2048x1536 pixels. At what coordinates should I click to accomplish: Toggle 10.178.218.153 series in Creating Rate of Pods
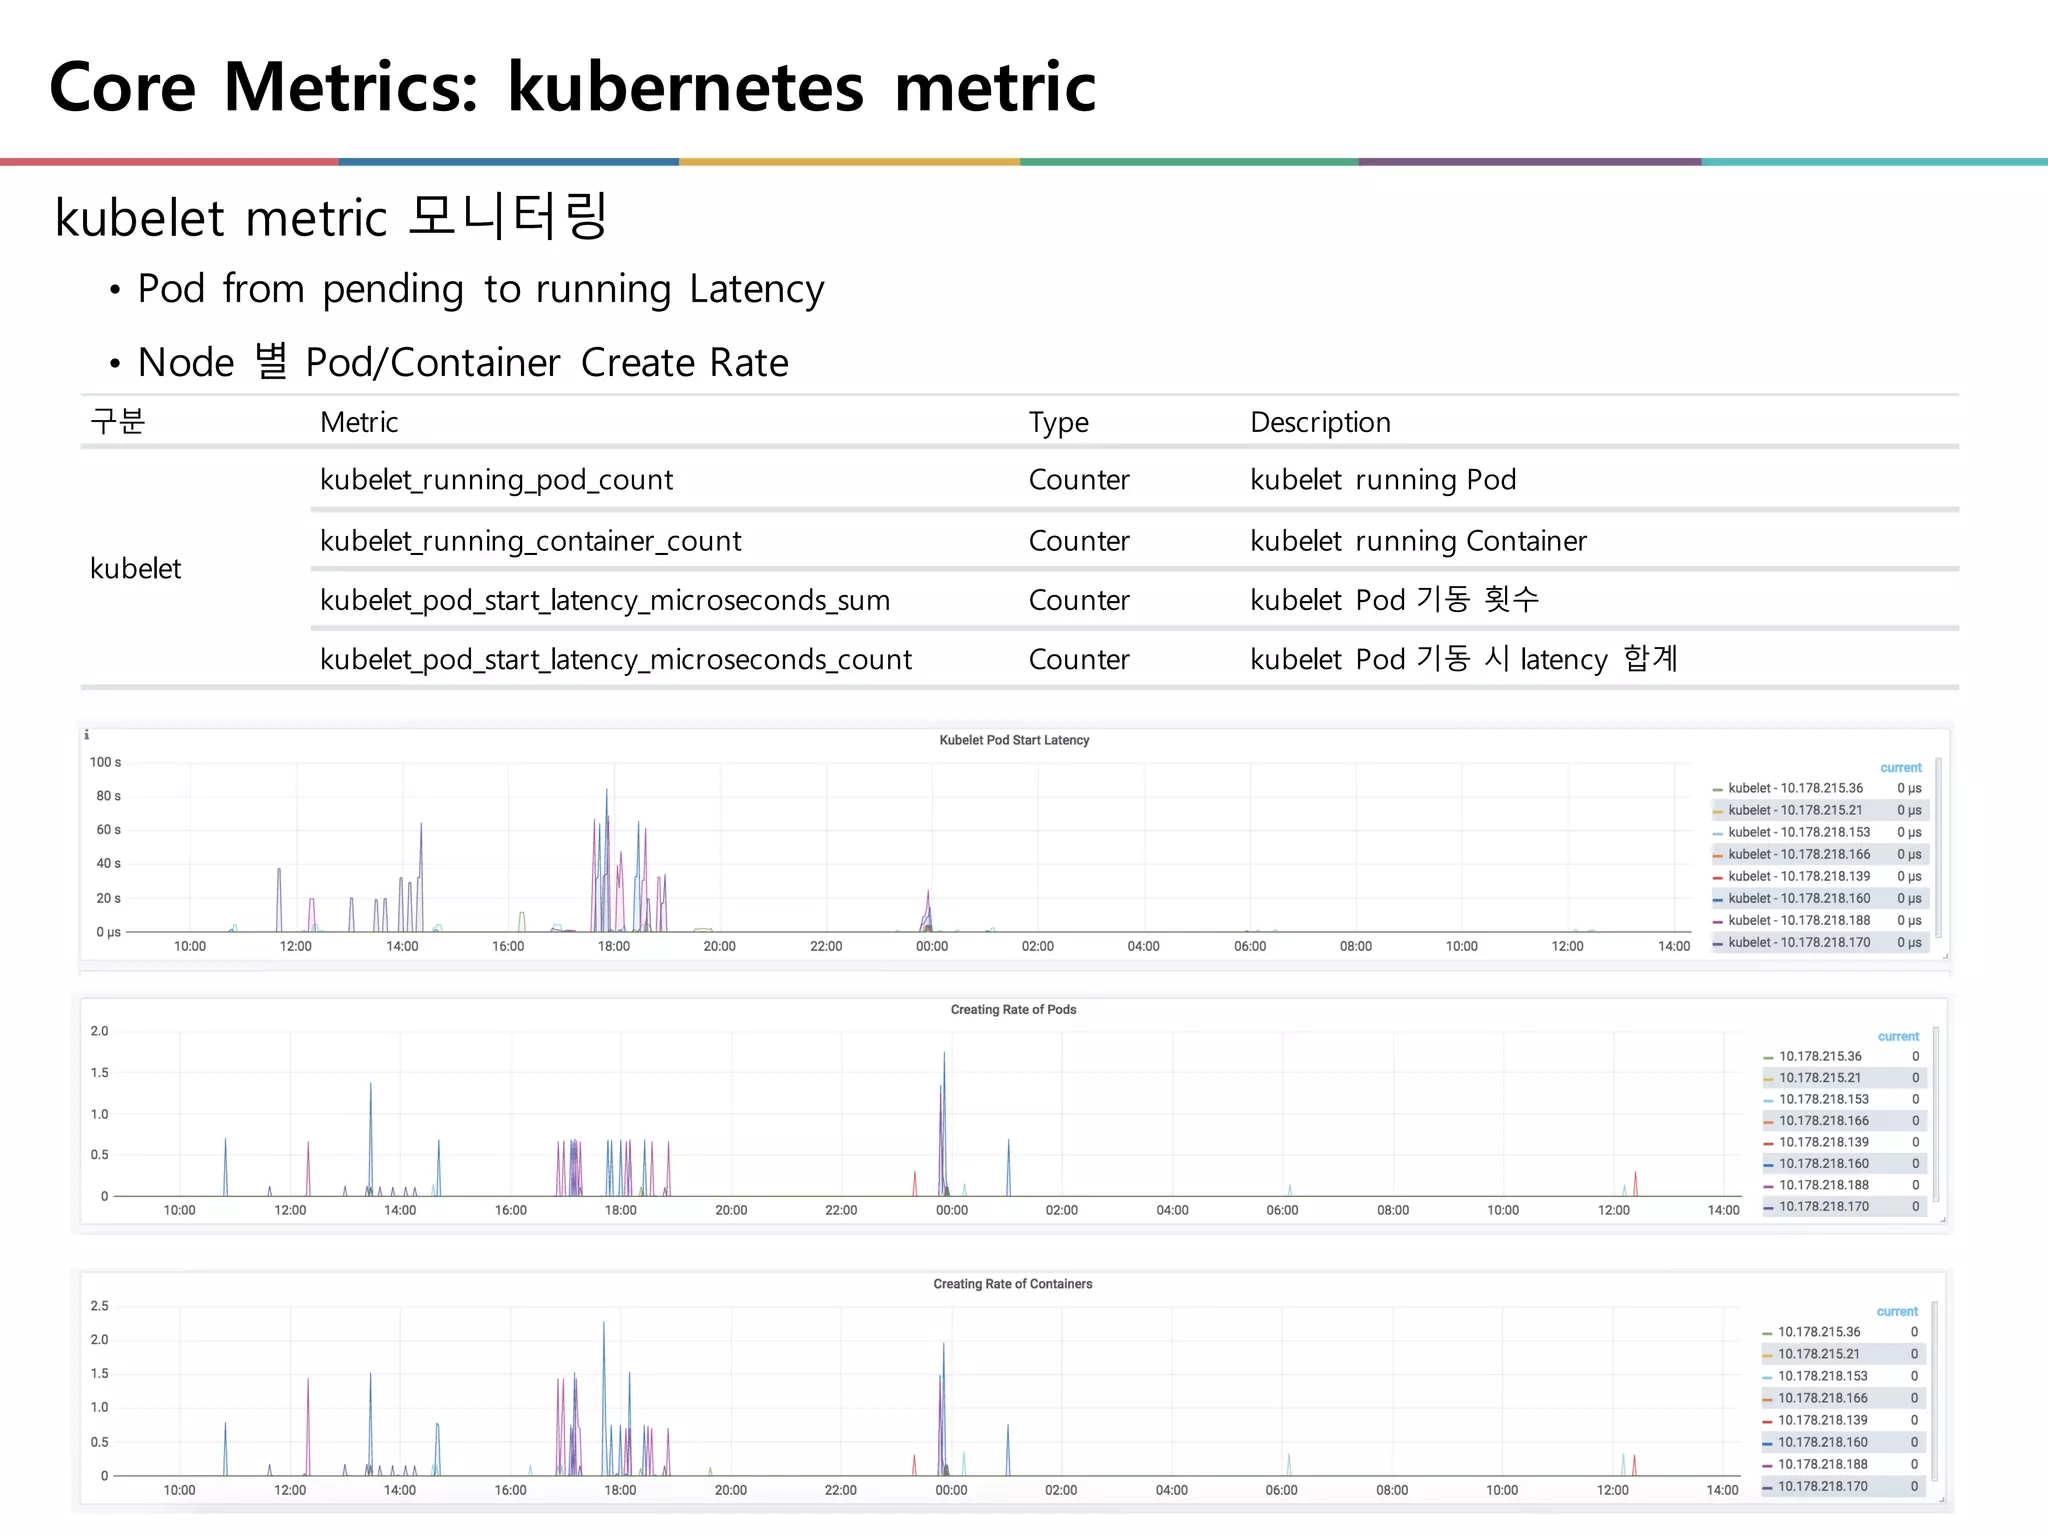[x=1823, y=1099]
